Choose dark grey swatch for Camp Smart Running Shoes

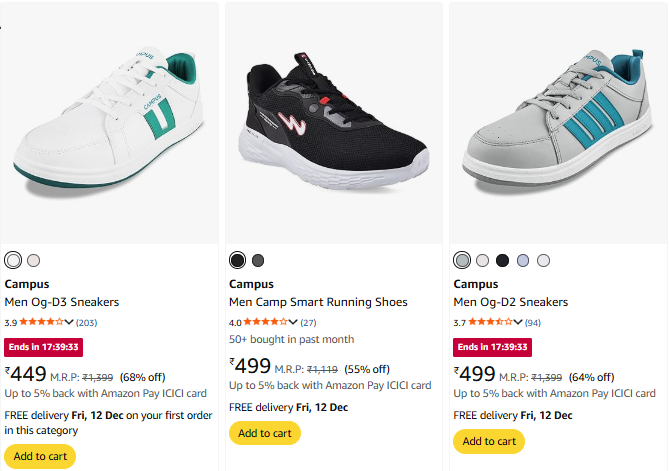pos(258,260)
